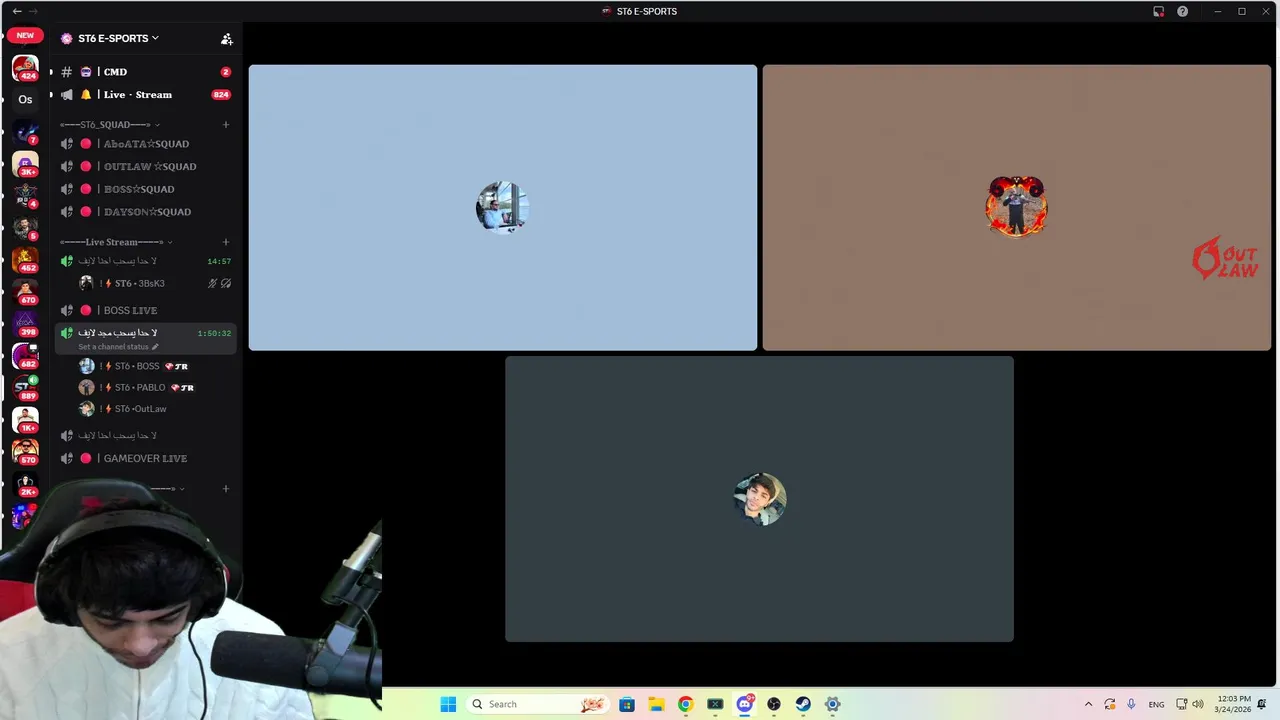Open the server with the 889 badge
The image size is (1280, 720).
(x=25, y=387)
